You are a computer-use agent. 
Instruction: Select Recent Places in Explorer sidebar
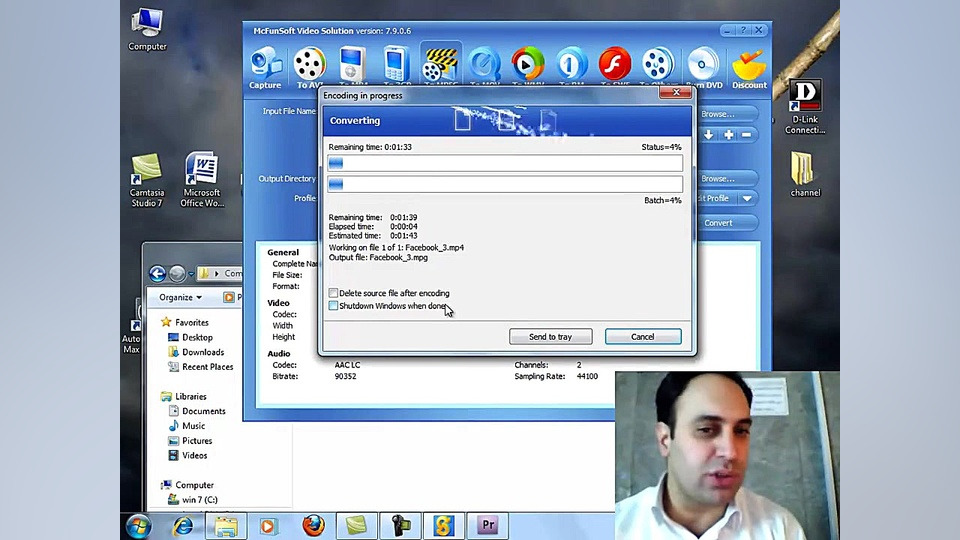pyautogui.click(x=208, y=367)
